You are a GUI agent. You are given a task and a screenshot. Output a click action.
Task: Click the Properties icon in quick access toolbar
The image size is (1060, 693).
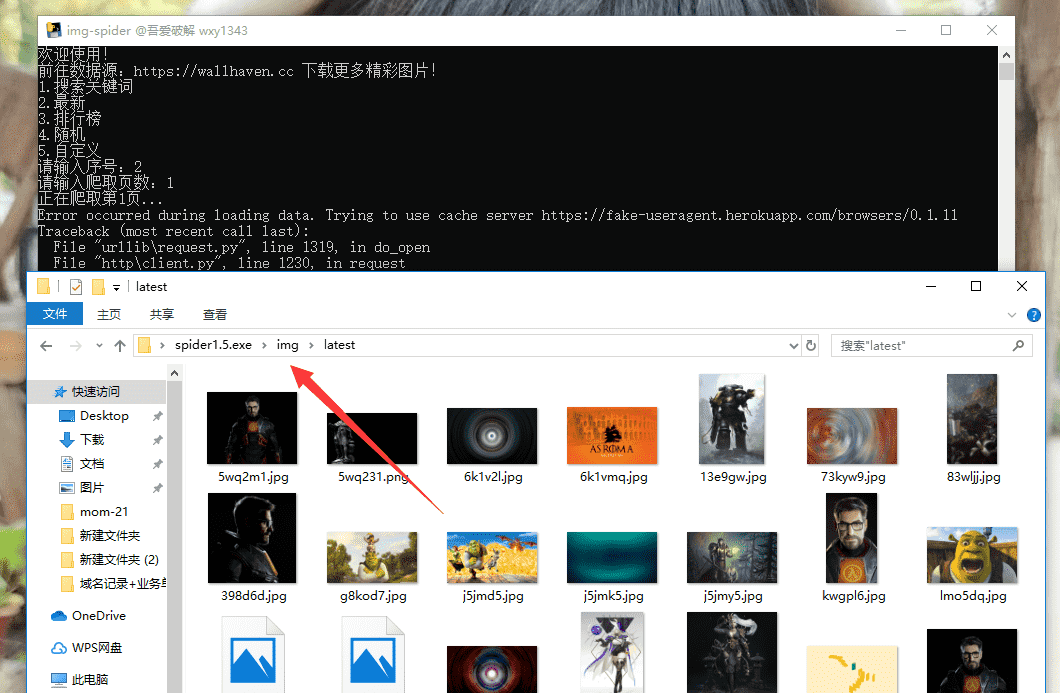click(x=76, y=287)
